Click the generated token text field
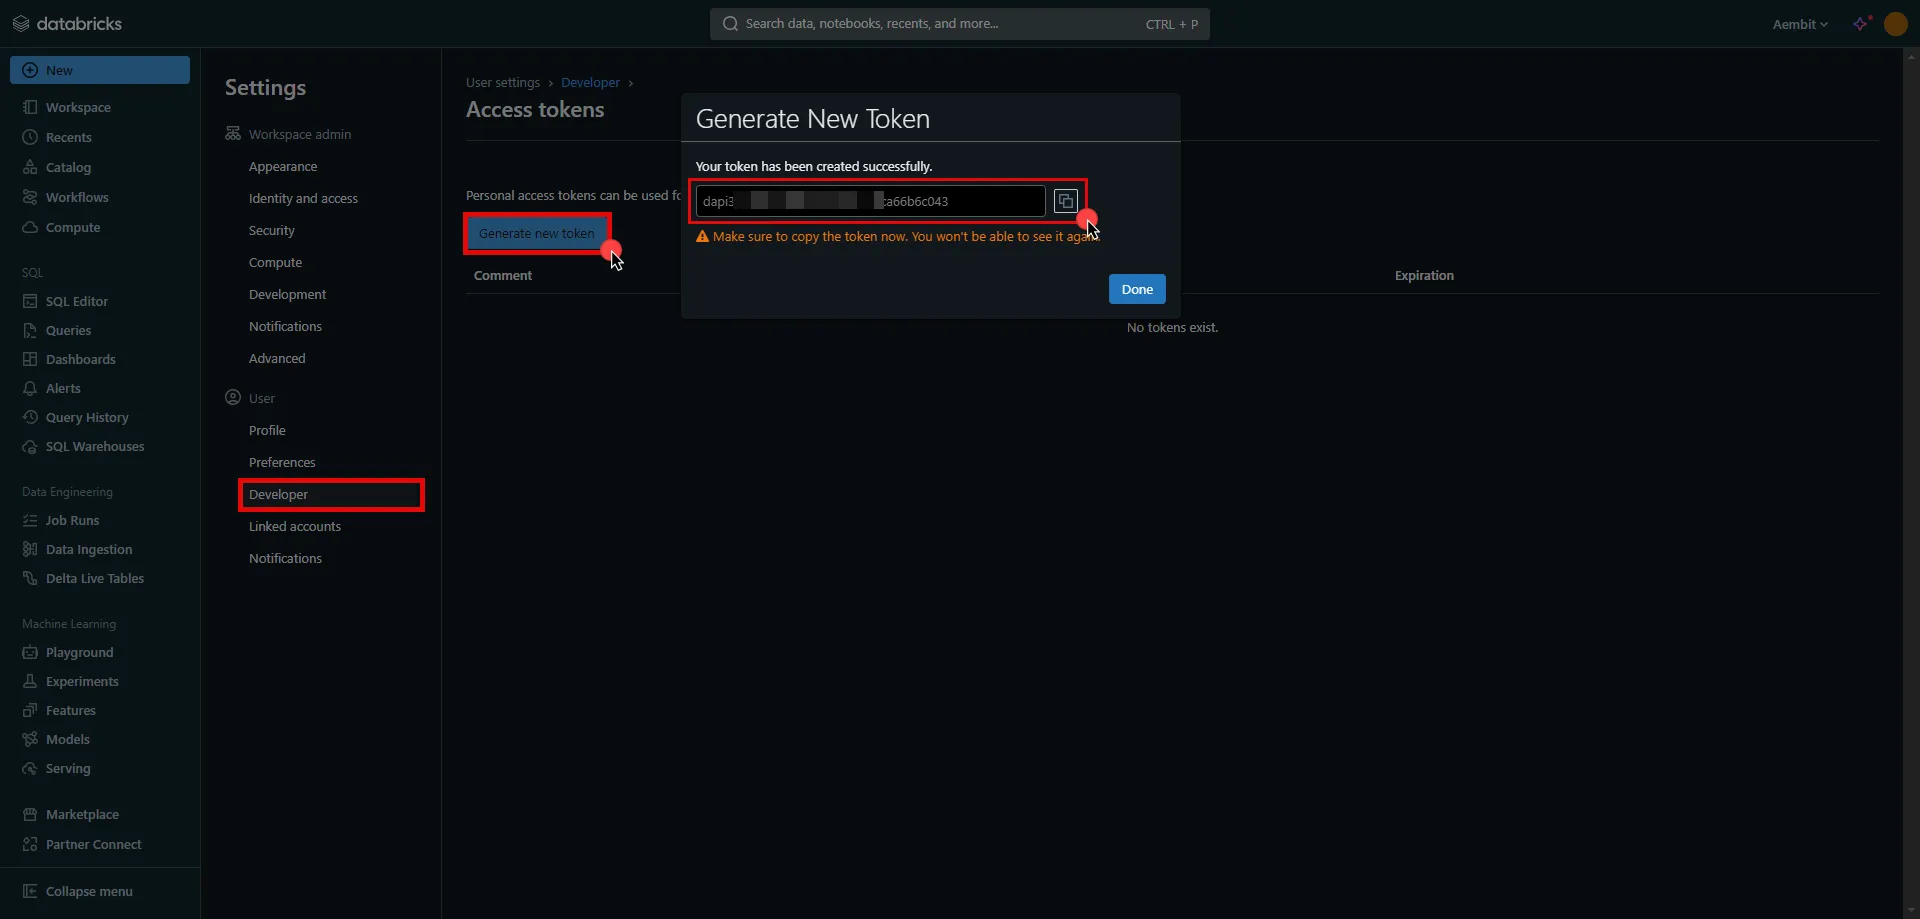This screenshot has height=919, width=1920. point(870,201)
